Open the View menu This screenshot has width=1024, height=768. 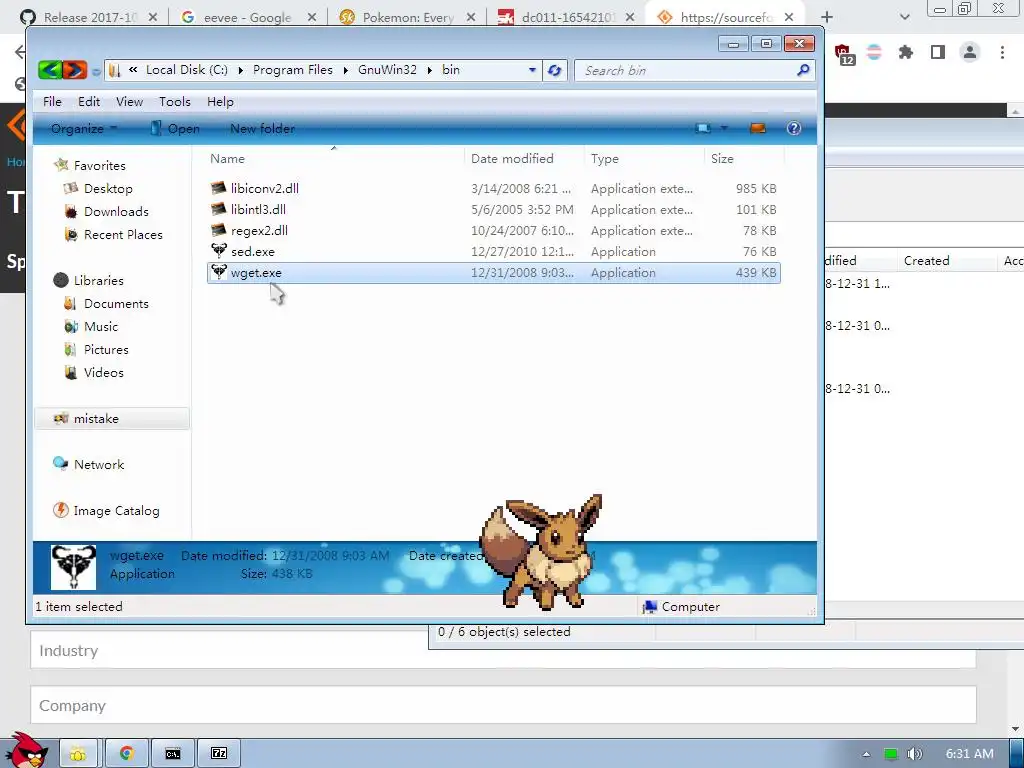pos(129,101)
